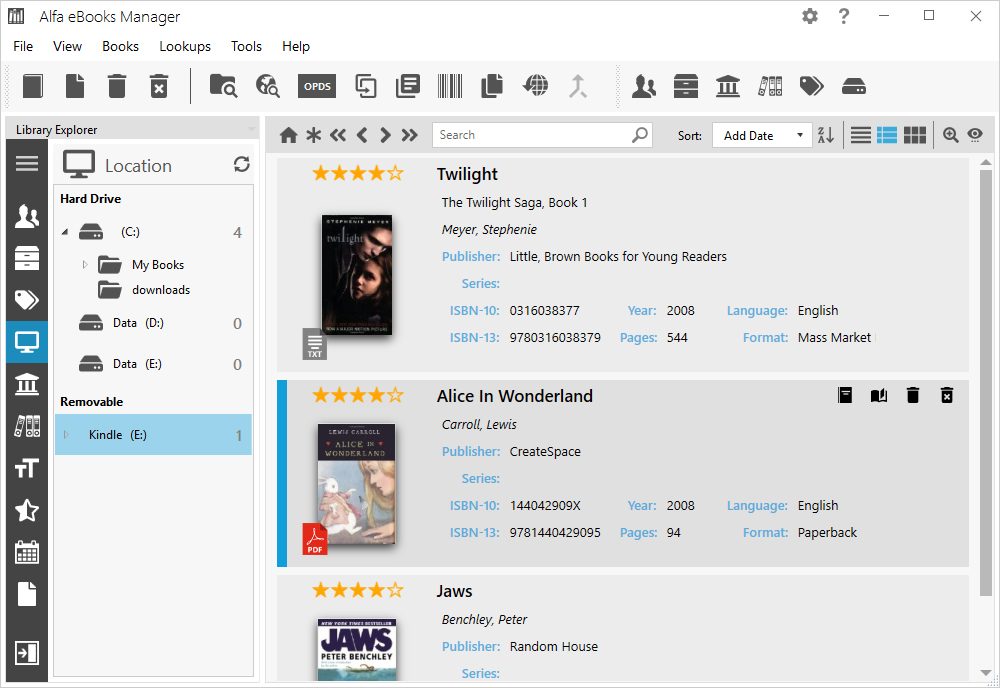Refresh the Location panel

[242, 165]
